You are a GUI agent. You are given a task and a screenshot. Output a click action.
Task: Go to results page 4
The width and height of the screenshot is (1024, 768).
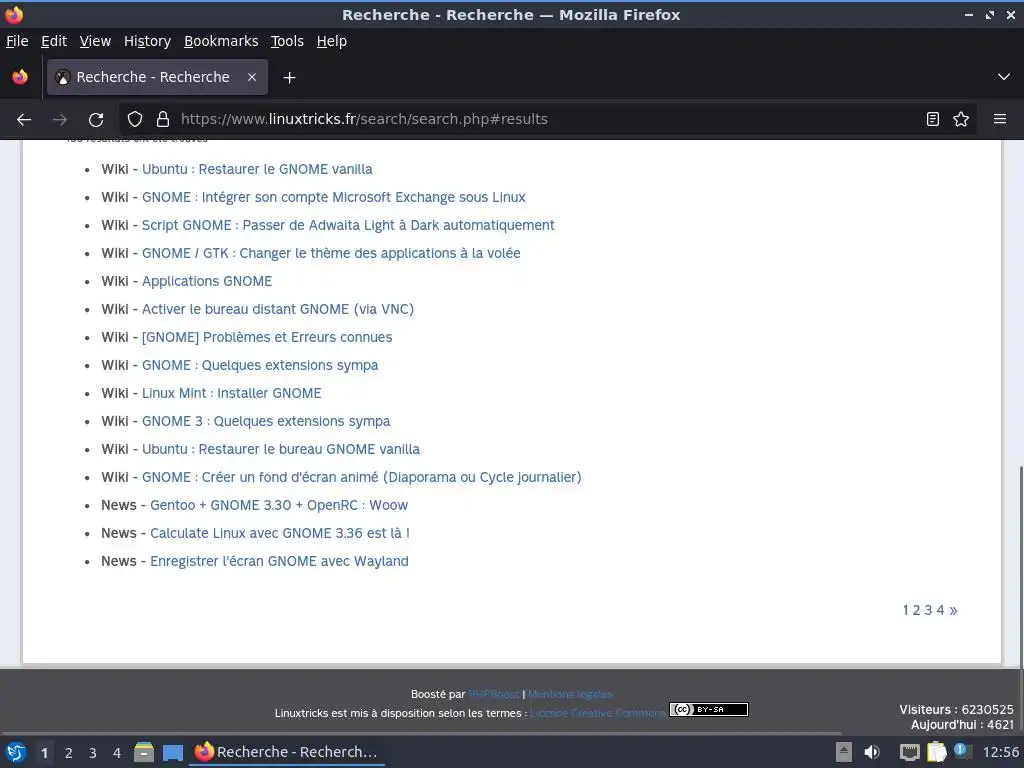[x=940, y=611]
